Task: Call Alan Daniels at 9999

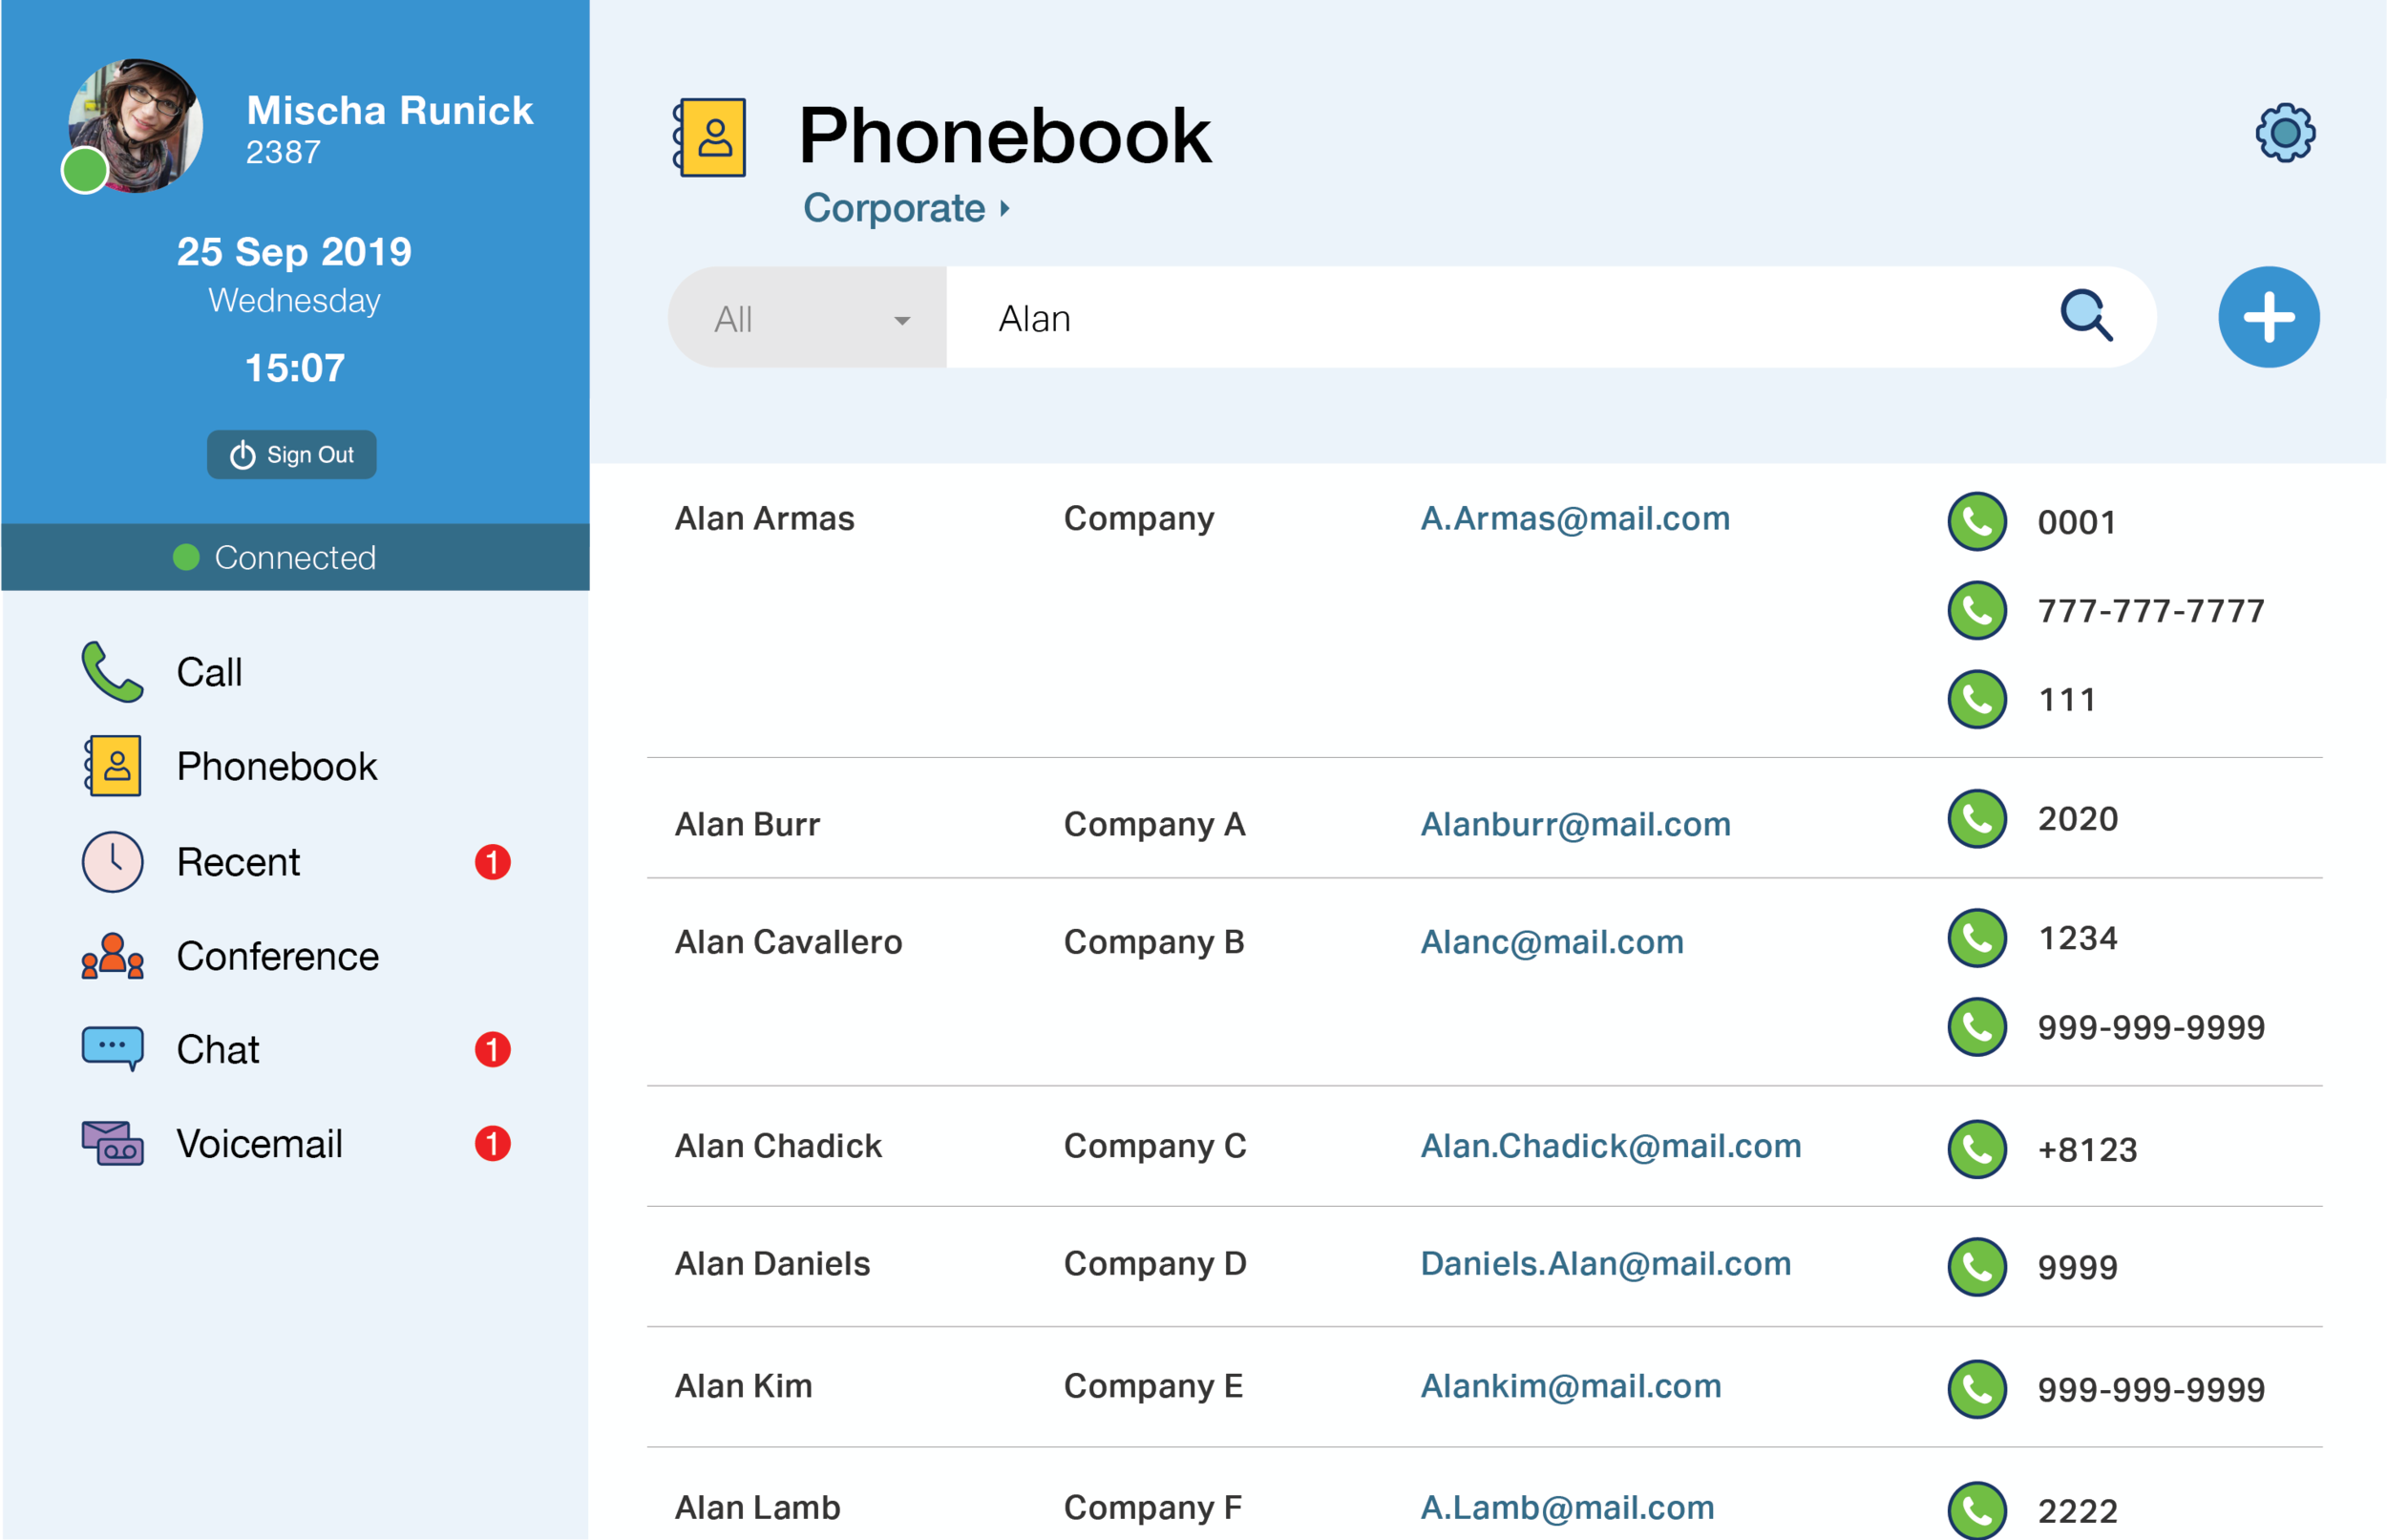Action: click(x=1976, y=1267)
